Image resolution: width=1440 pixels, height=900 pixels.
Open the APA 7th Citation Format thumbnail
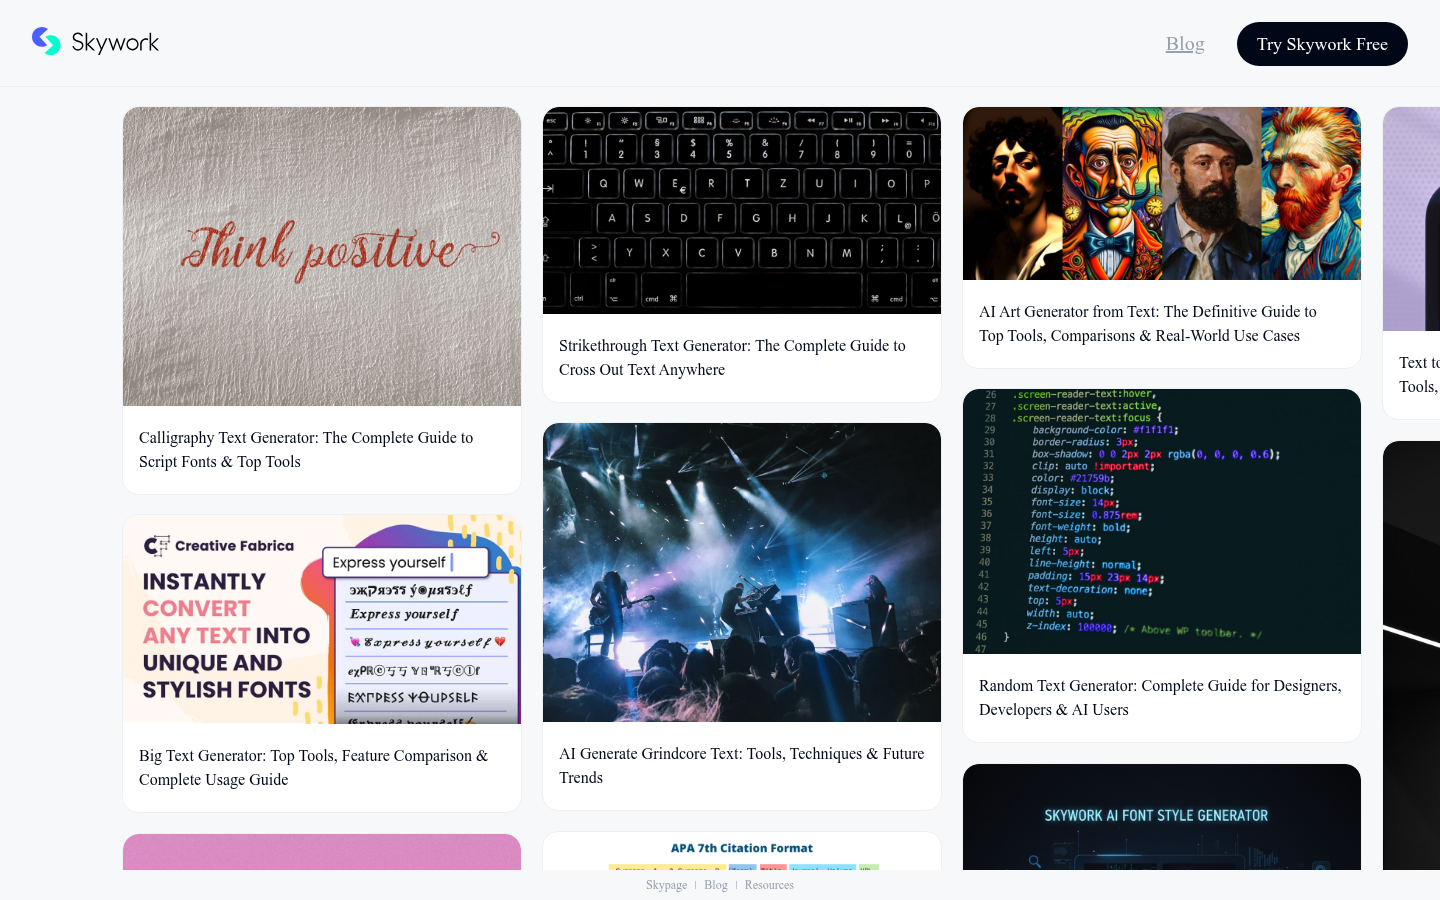(x=742, y=852)
